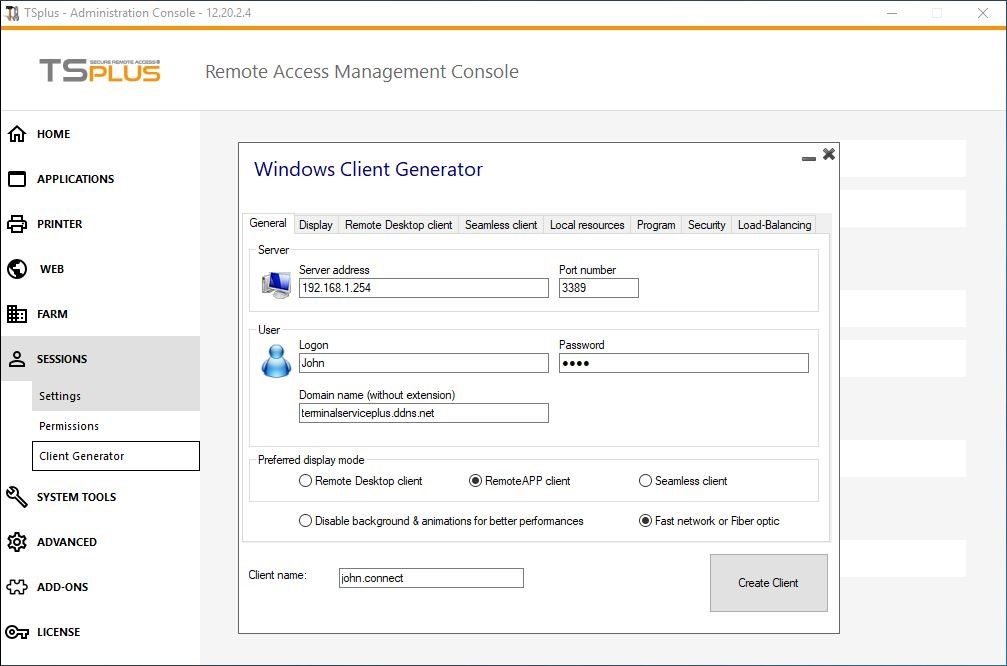Open Permissions under Sessions

pos(69,426)
